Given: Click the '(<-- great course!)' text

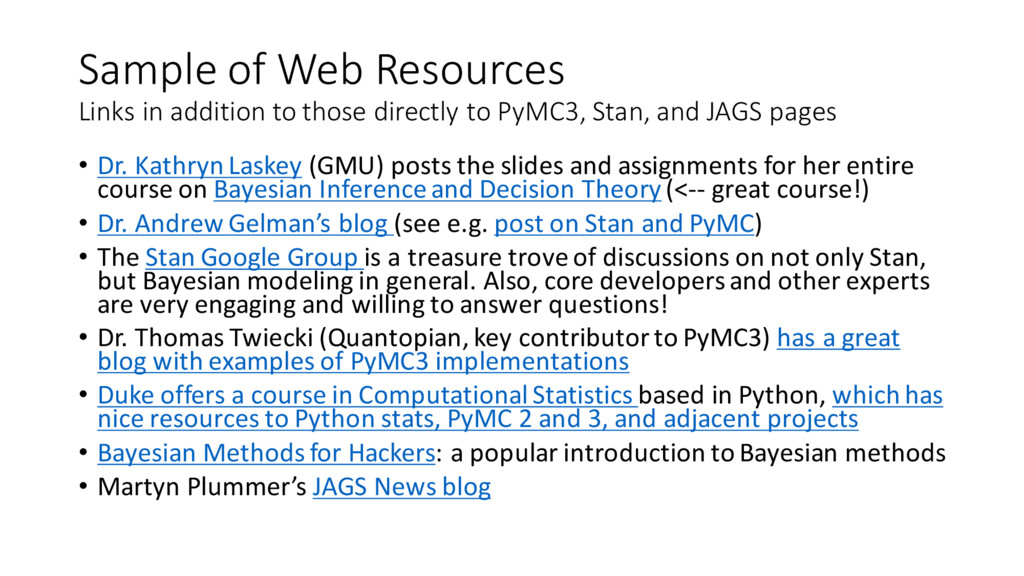Looking at the screenshot, I should 768,189.
